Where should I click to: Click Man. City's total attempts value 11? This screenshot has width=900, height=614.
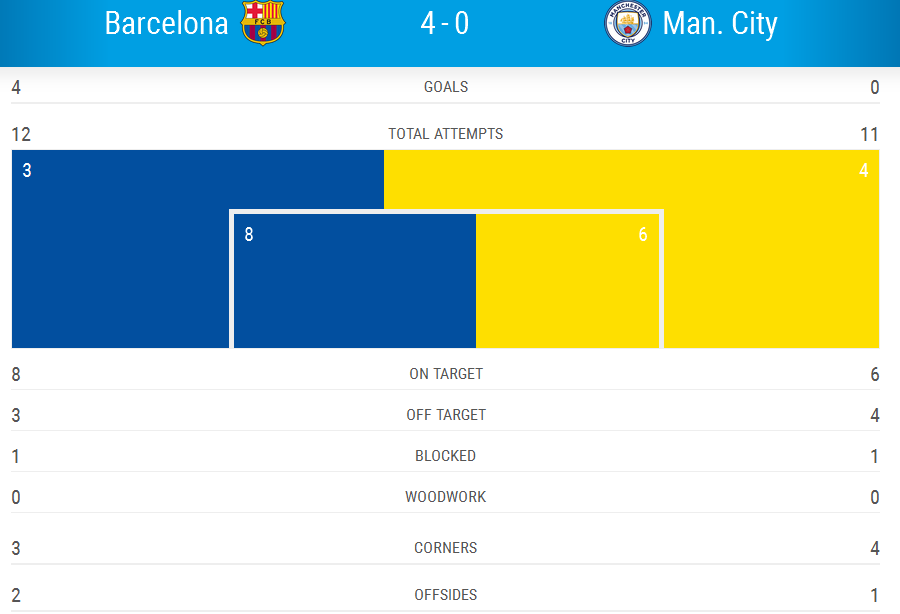point(869,134)
